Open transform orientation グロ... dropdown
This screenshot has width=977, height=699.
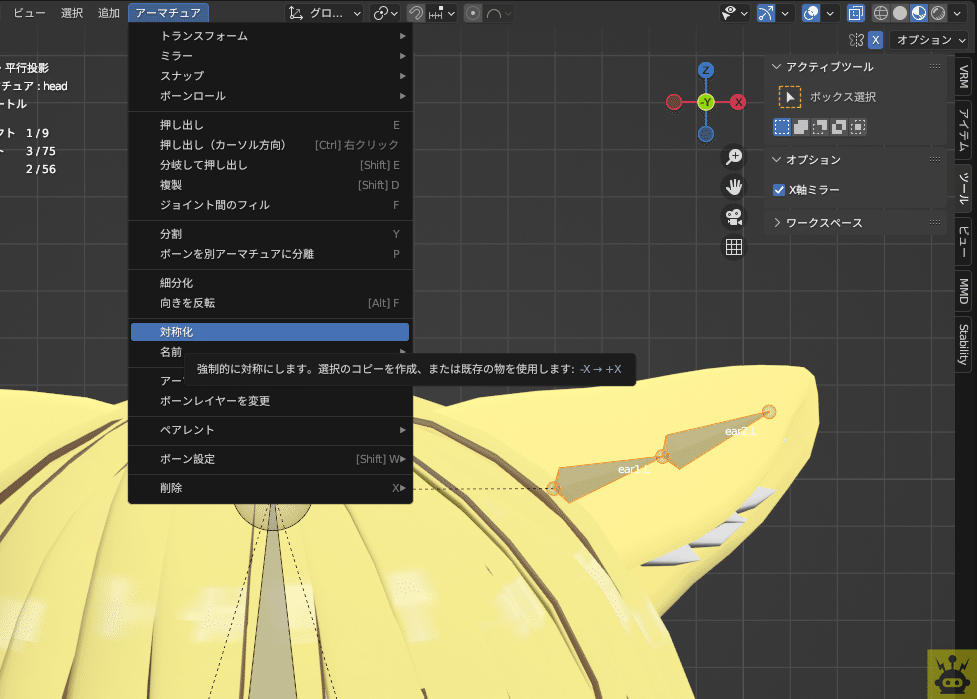click(325, 13)
